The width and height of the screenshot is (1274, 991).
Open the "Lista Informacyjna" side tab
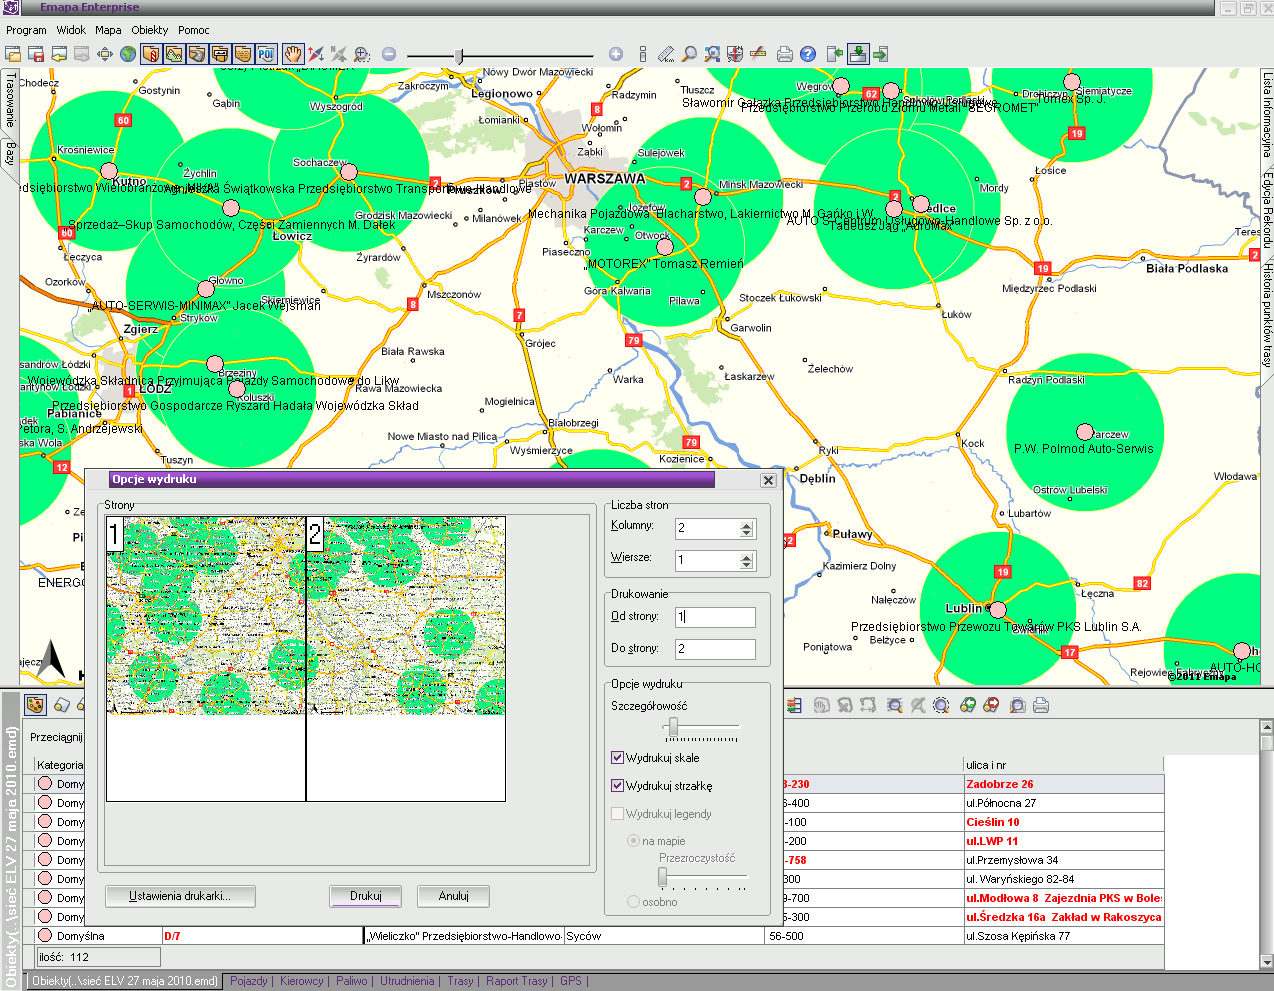[x=1266, y=115]
